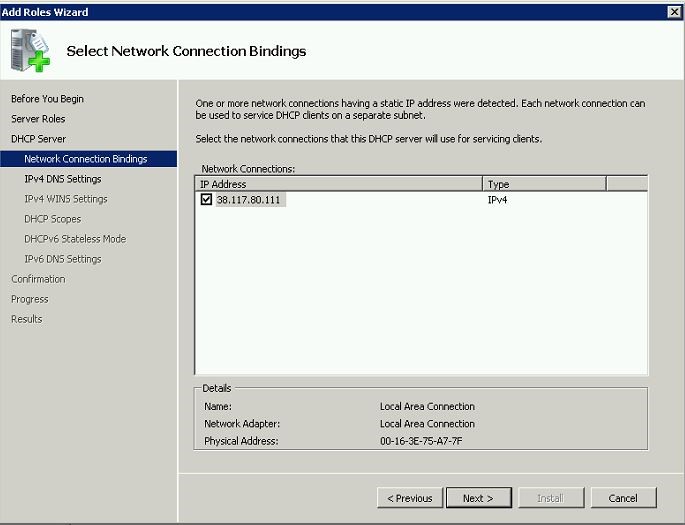Go to the Progress step

click(x=30, y=299)
